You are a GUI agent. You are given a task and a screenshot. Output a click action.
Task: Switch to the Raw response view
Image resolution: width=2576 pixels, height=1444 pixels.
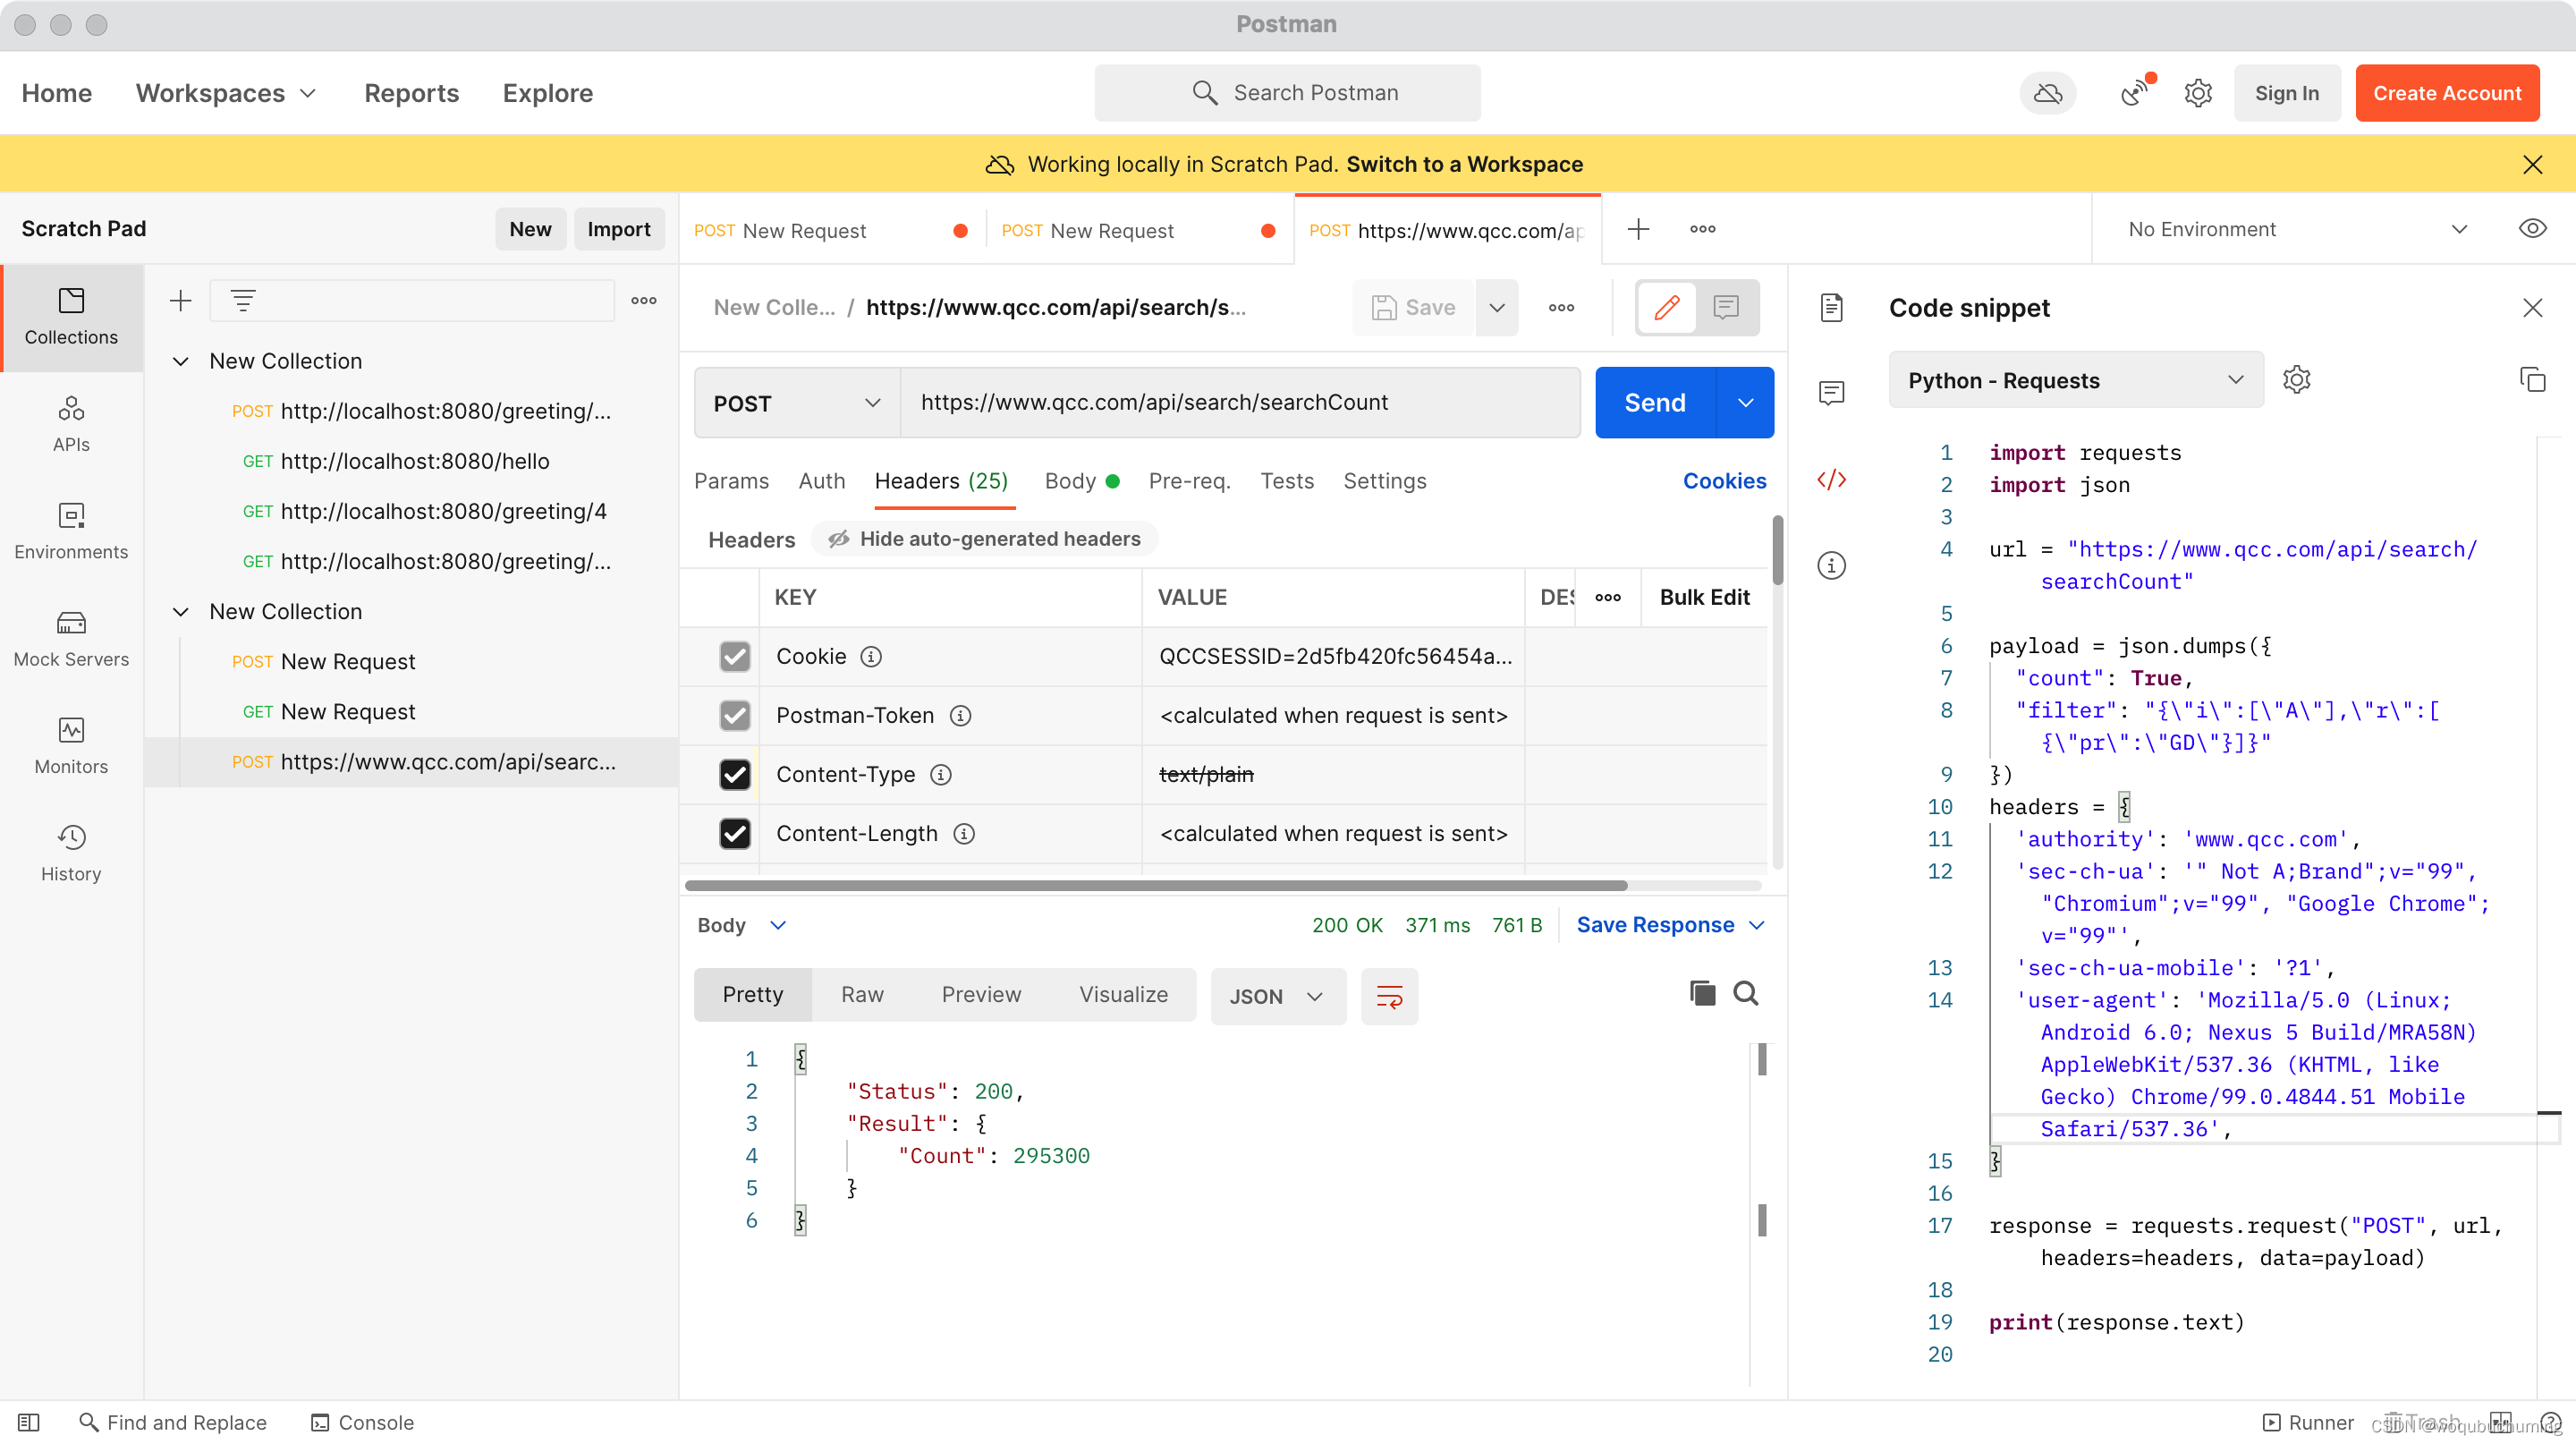[861, 994]
